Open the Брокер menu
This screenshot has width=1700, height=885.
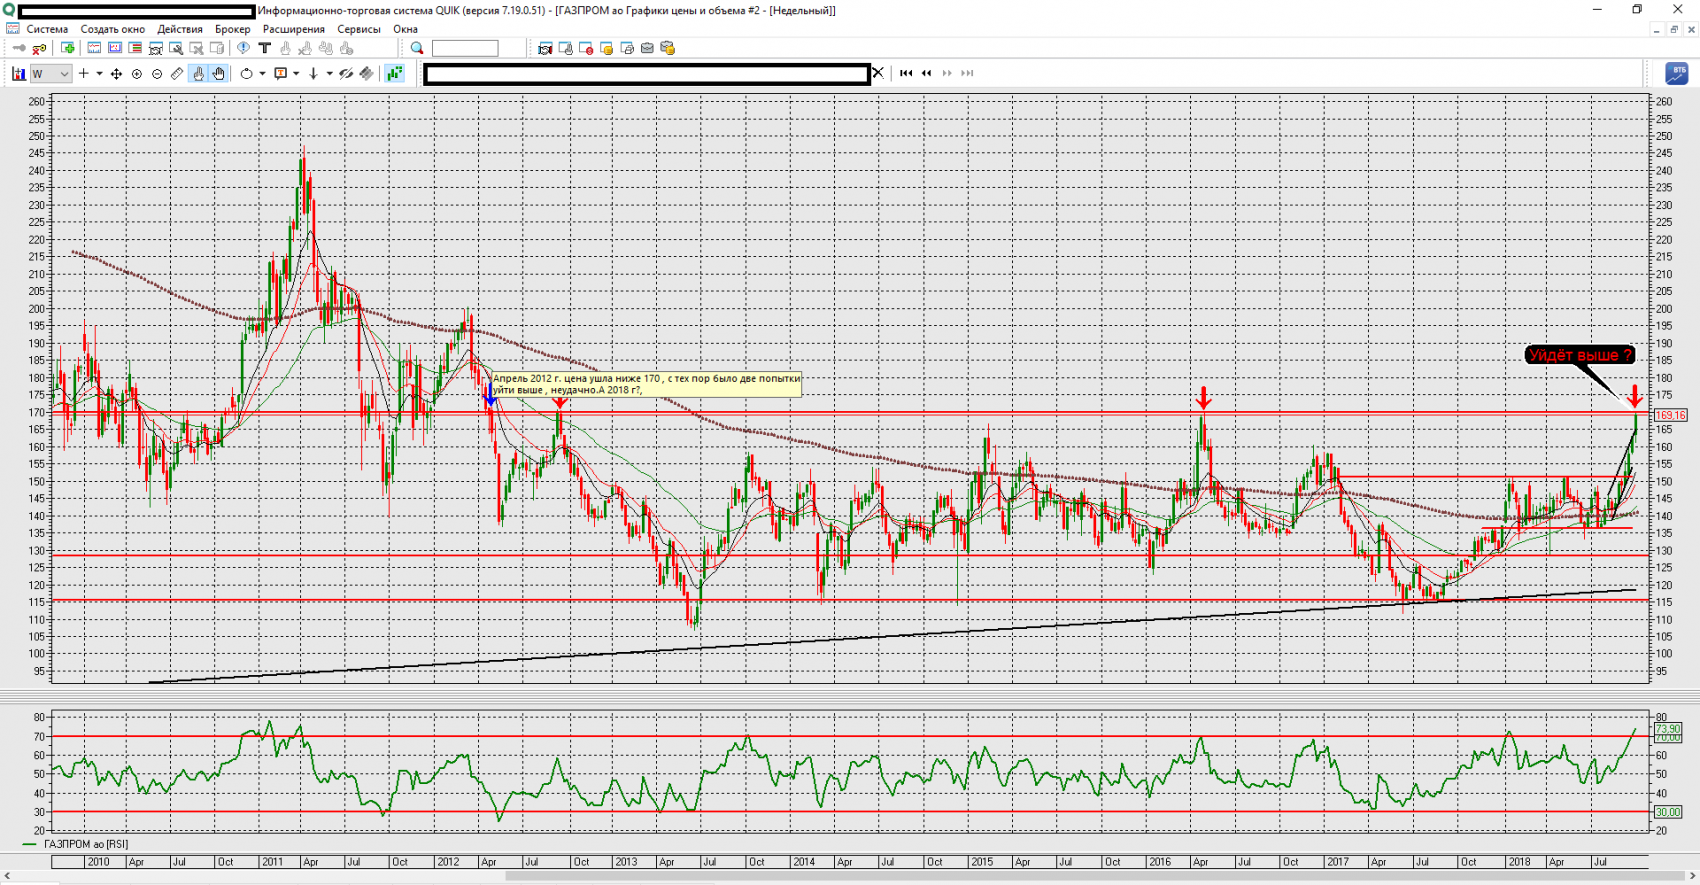click(x=232, y=29)
